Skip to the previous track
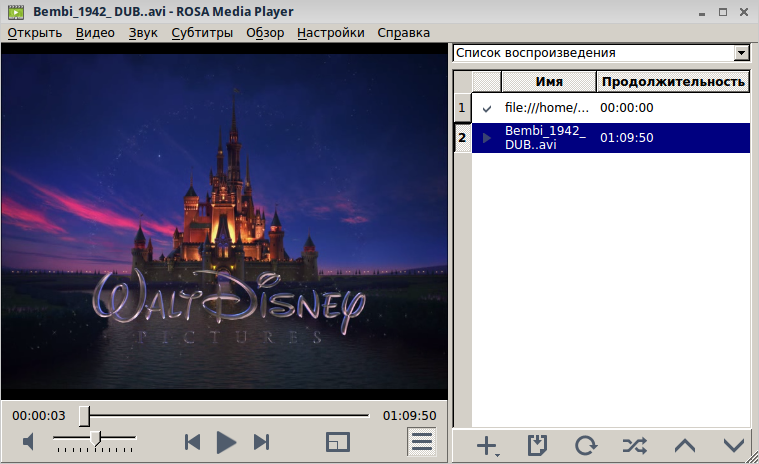This screenshot has height=464, width=759. 193,442
